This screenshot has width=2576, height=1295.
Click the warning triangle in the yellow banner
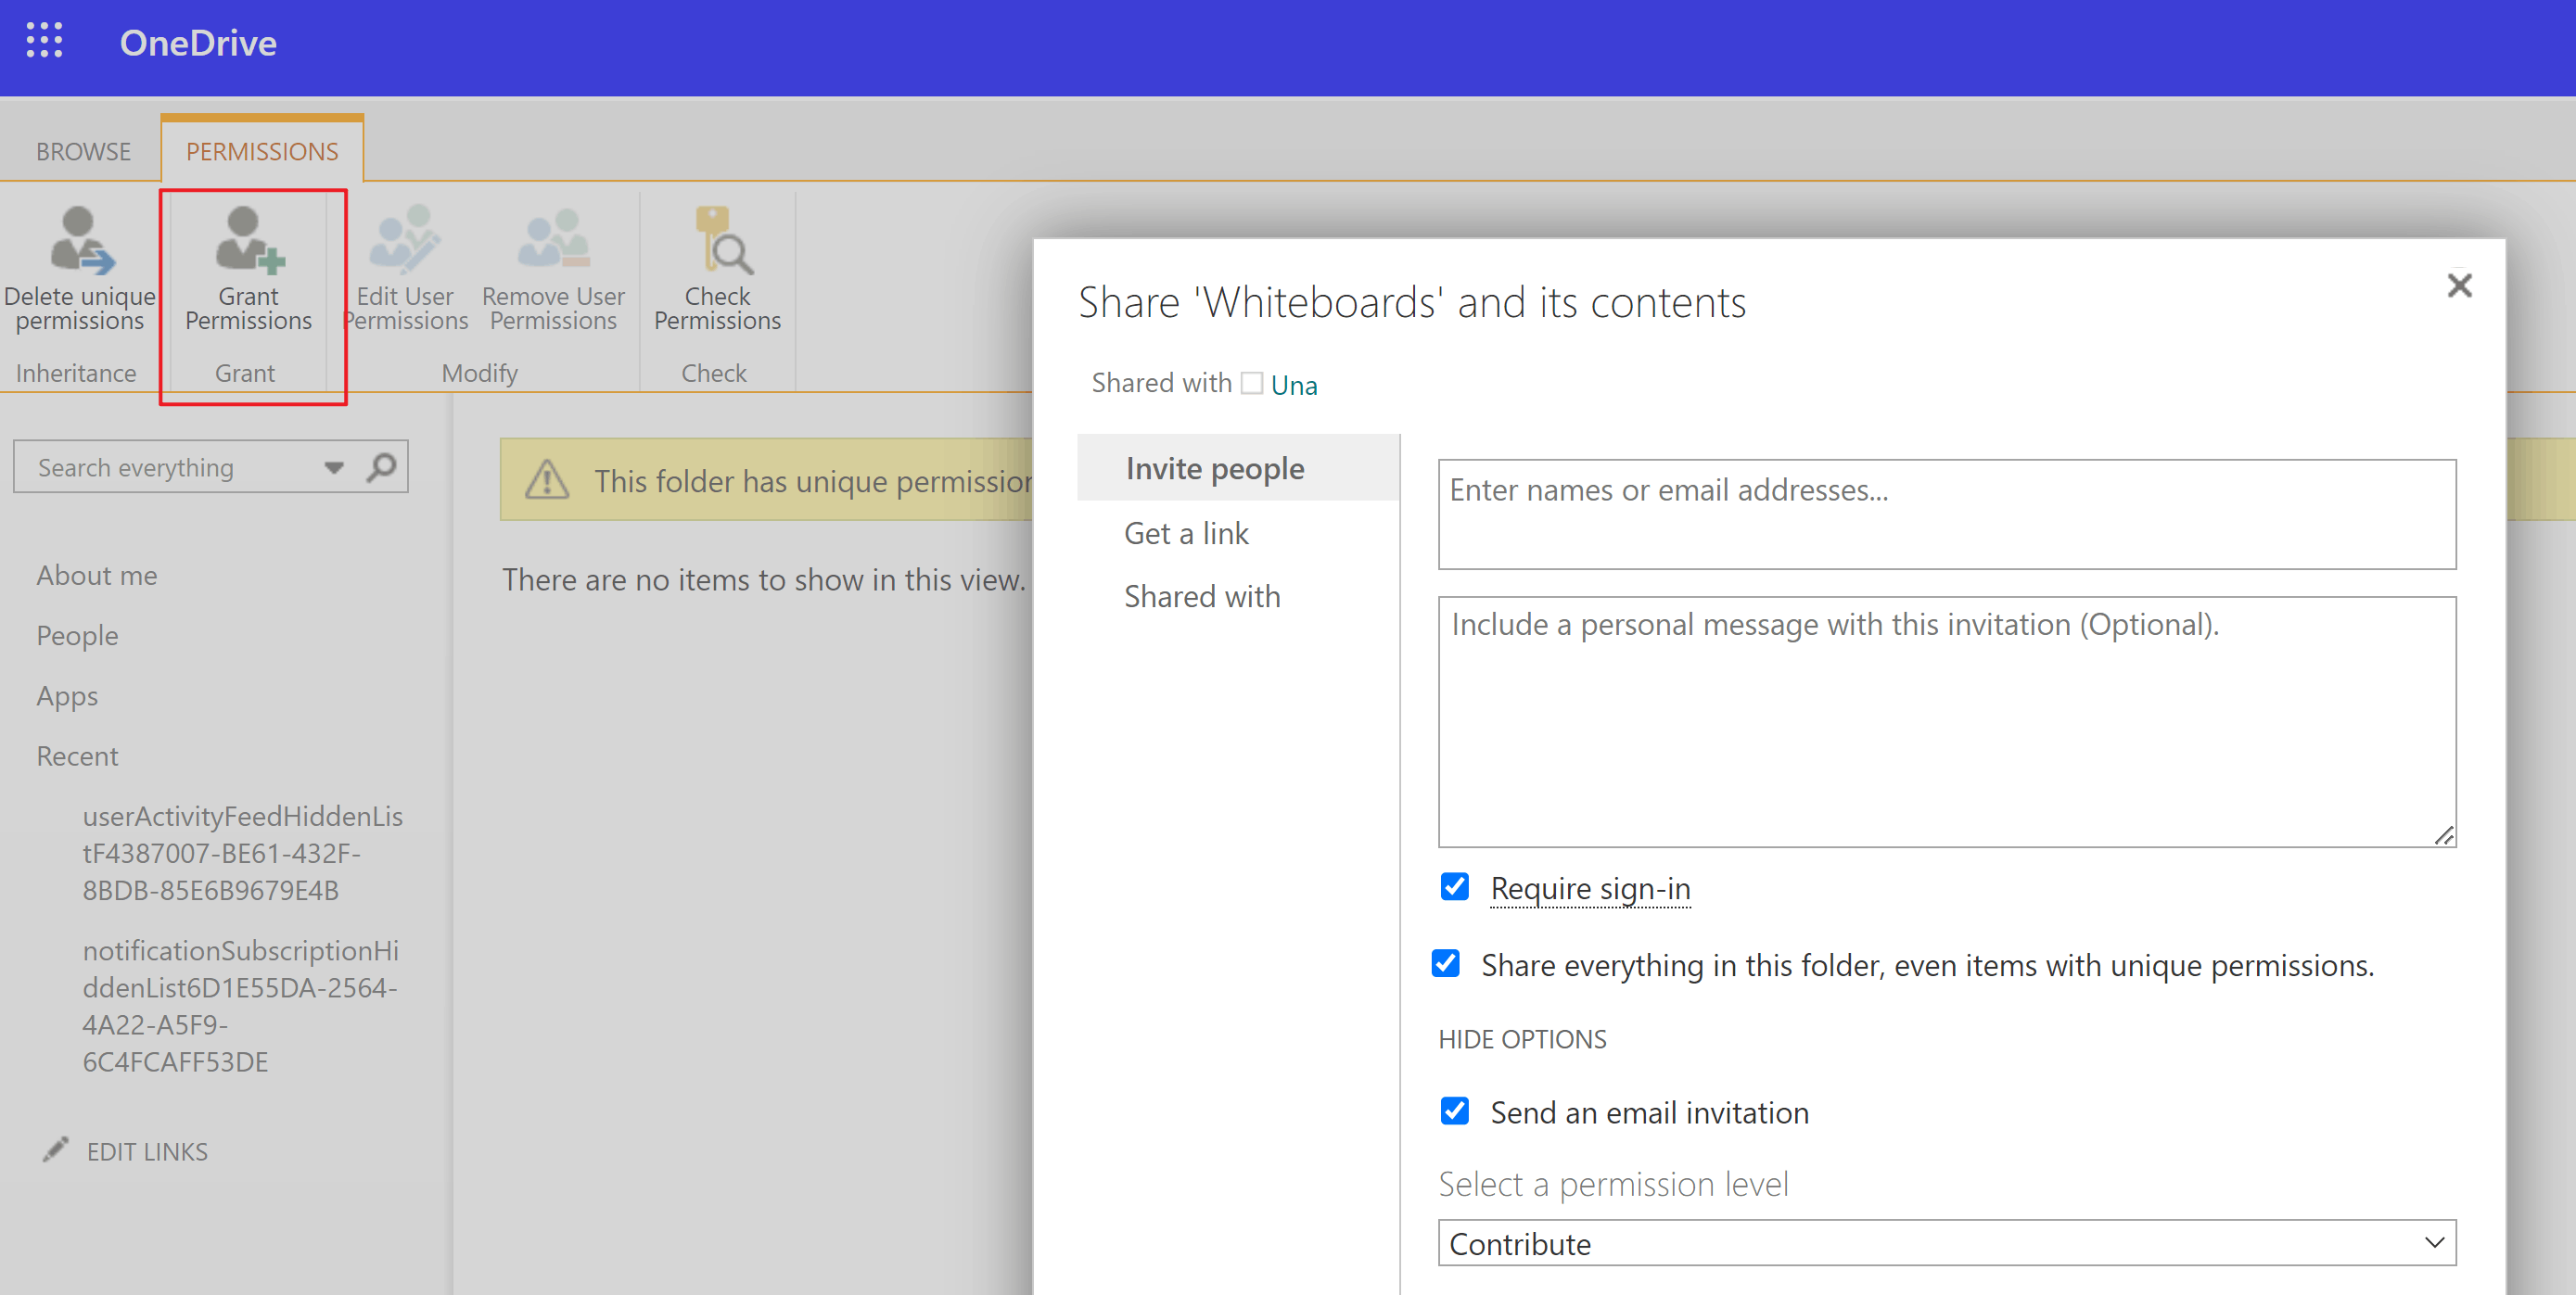(x=547, y=481)
